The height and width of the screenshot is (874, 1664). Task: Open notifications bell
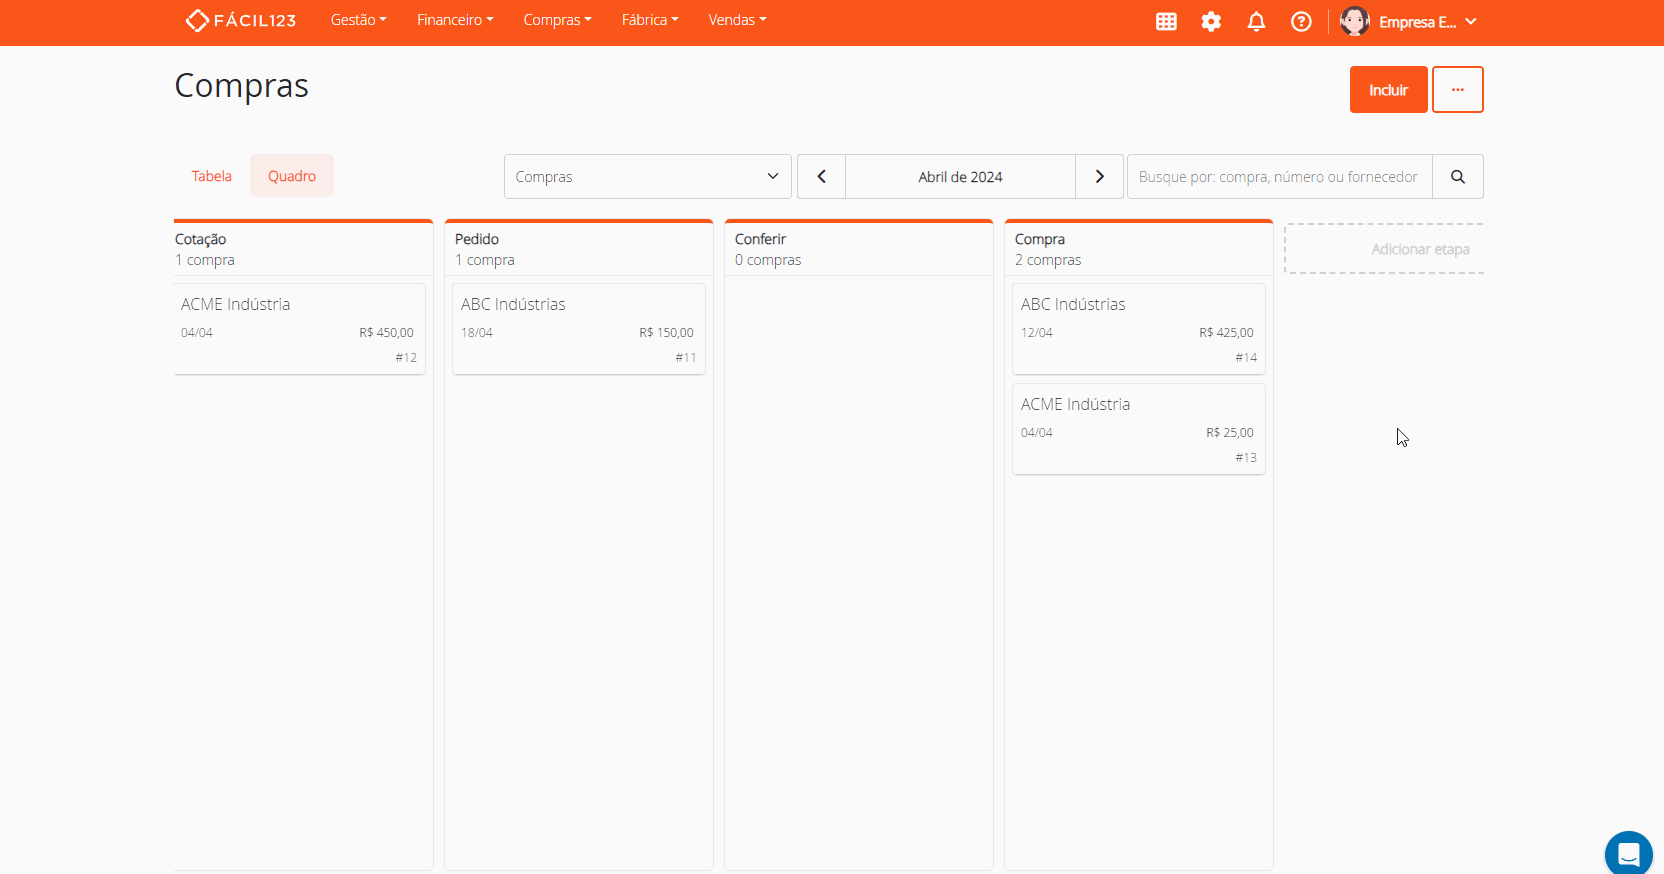[1256, 21]
